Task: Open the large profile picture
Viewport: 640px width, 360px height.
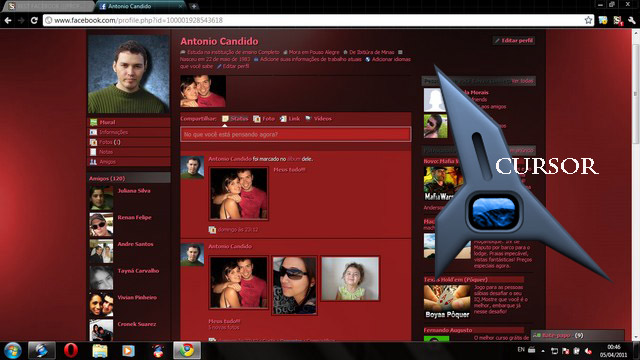Action: coord(129,74)
